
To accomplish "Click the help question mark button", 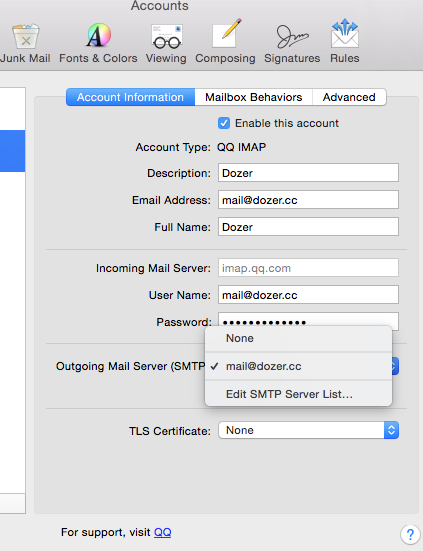I will 410,534.
